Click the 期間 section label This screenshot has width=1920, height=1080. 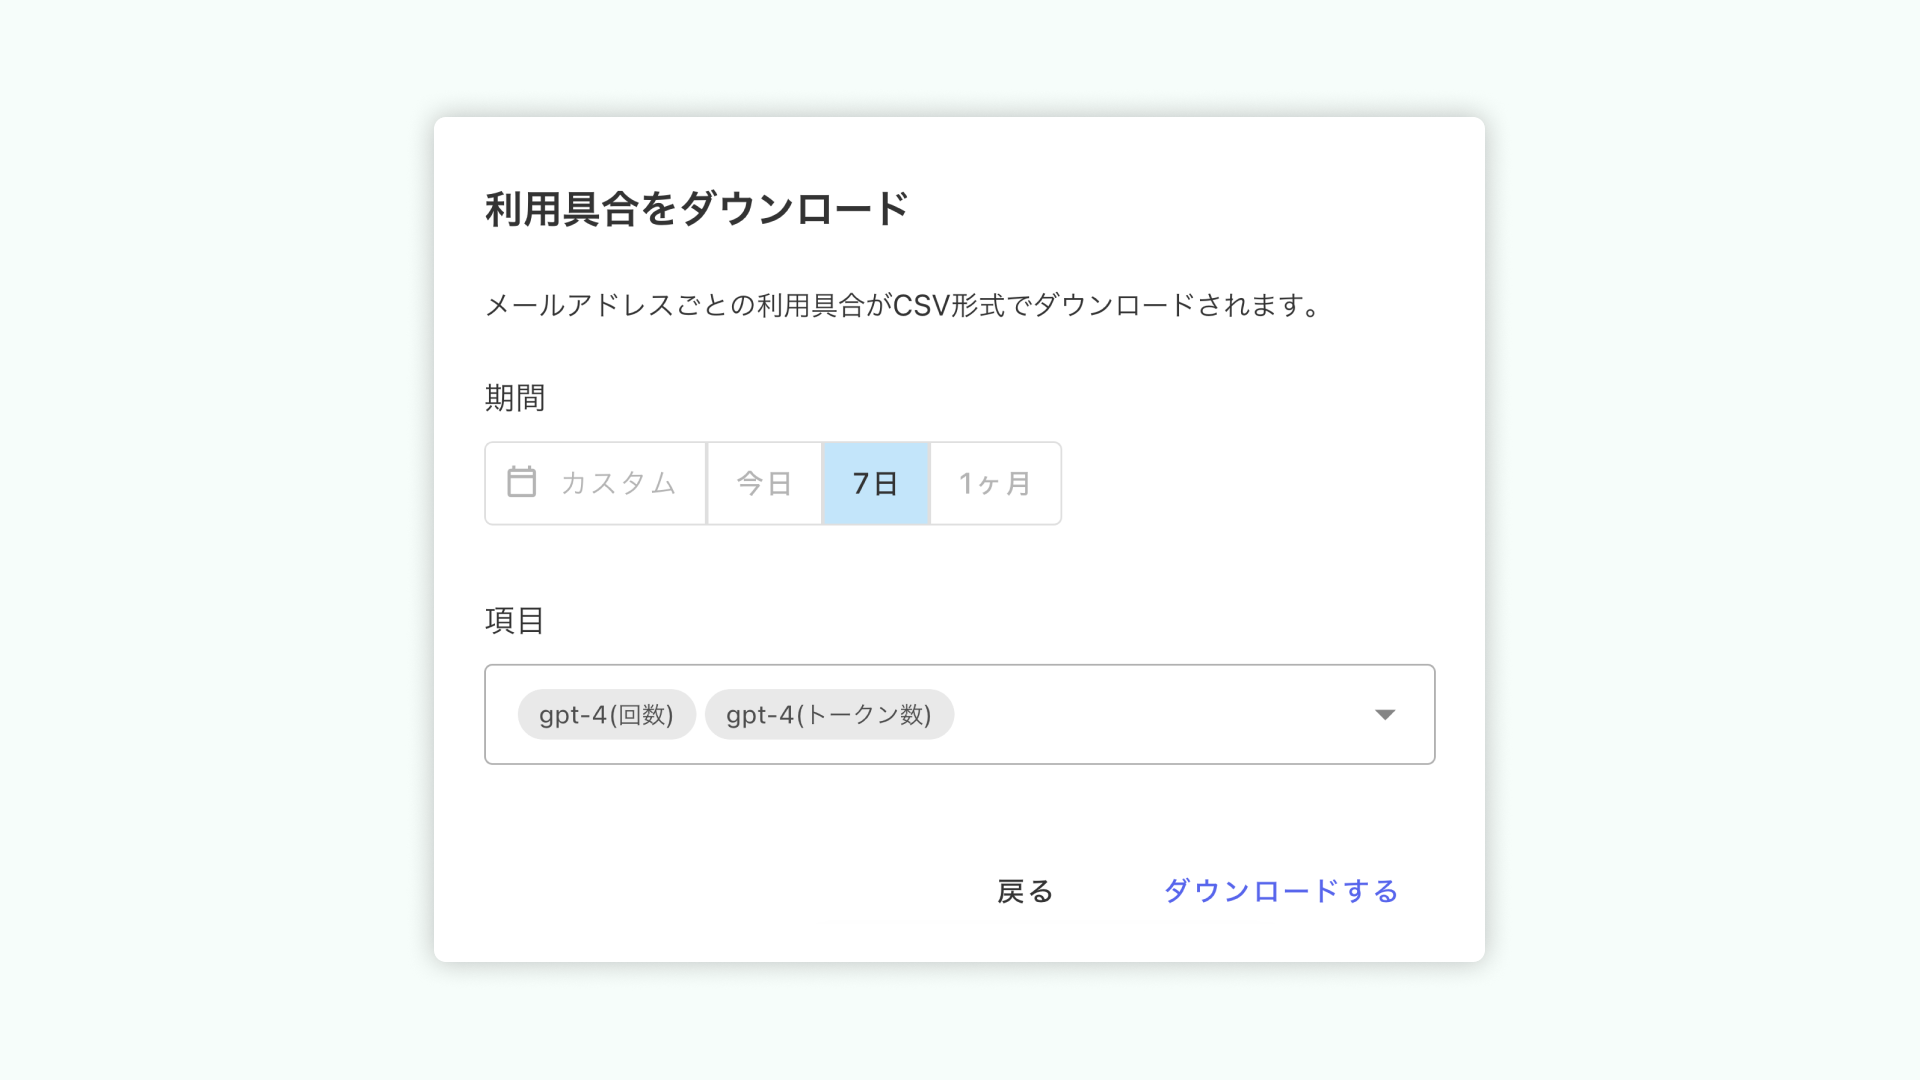coord(513,397)
